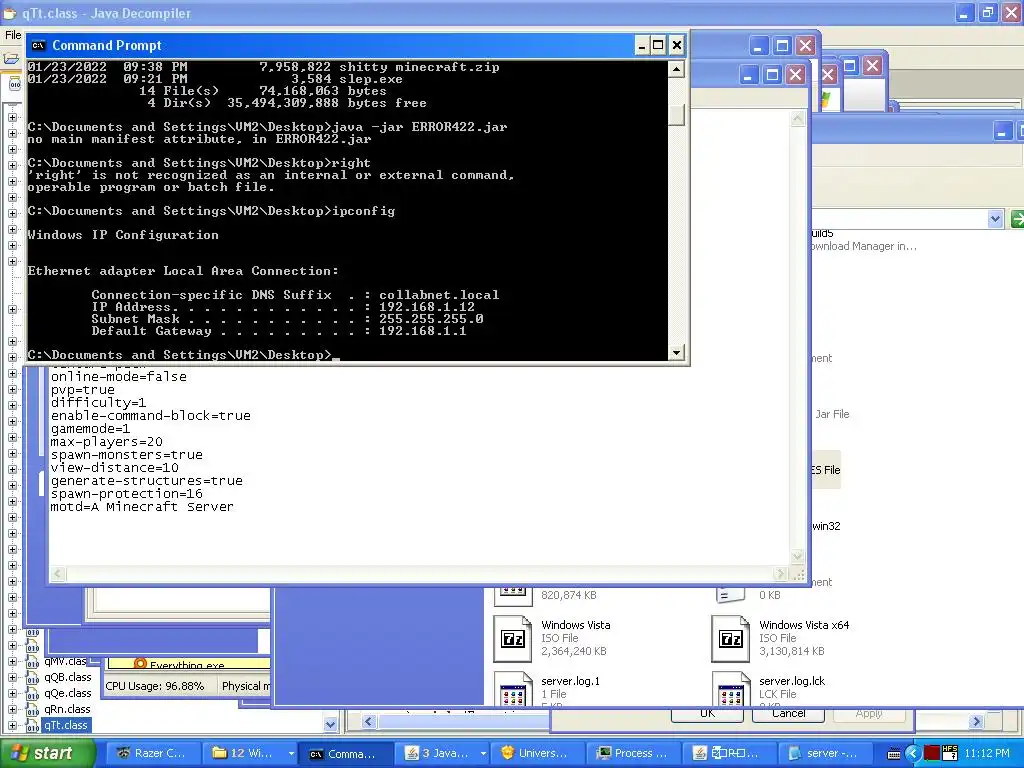Click the gamemode=1 line in Notepad
Screen dimensions: 1024x768
point(90,429)
